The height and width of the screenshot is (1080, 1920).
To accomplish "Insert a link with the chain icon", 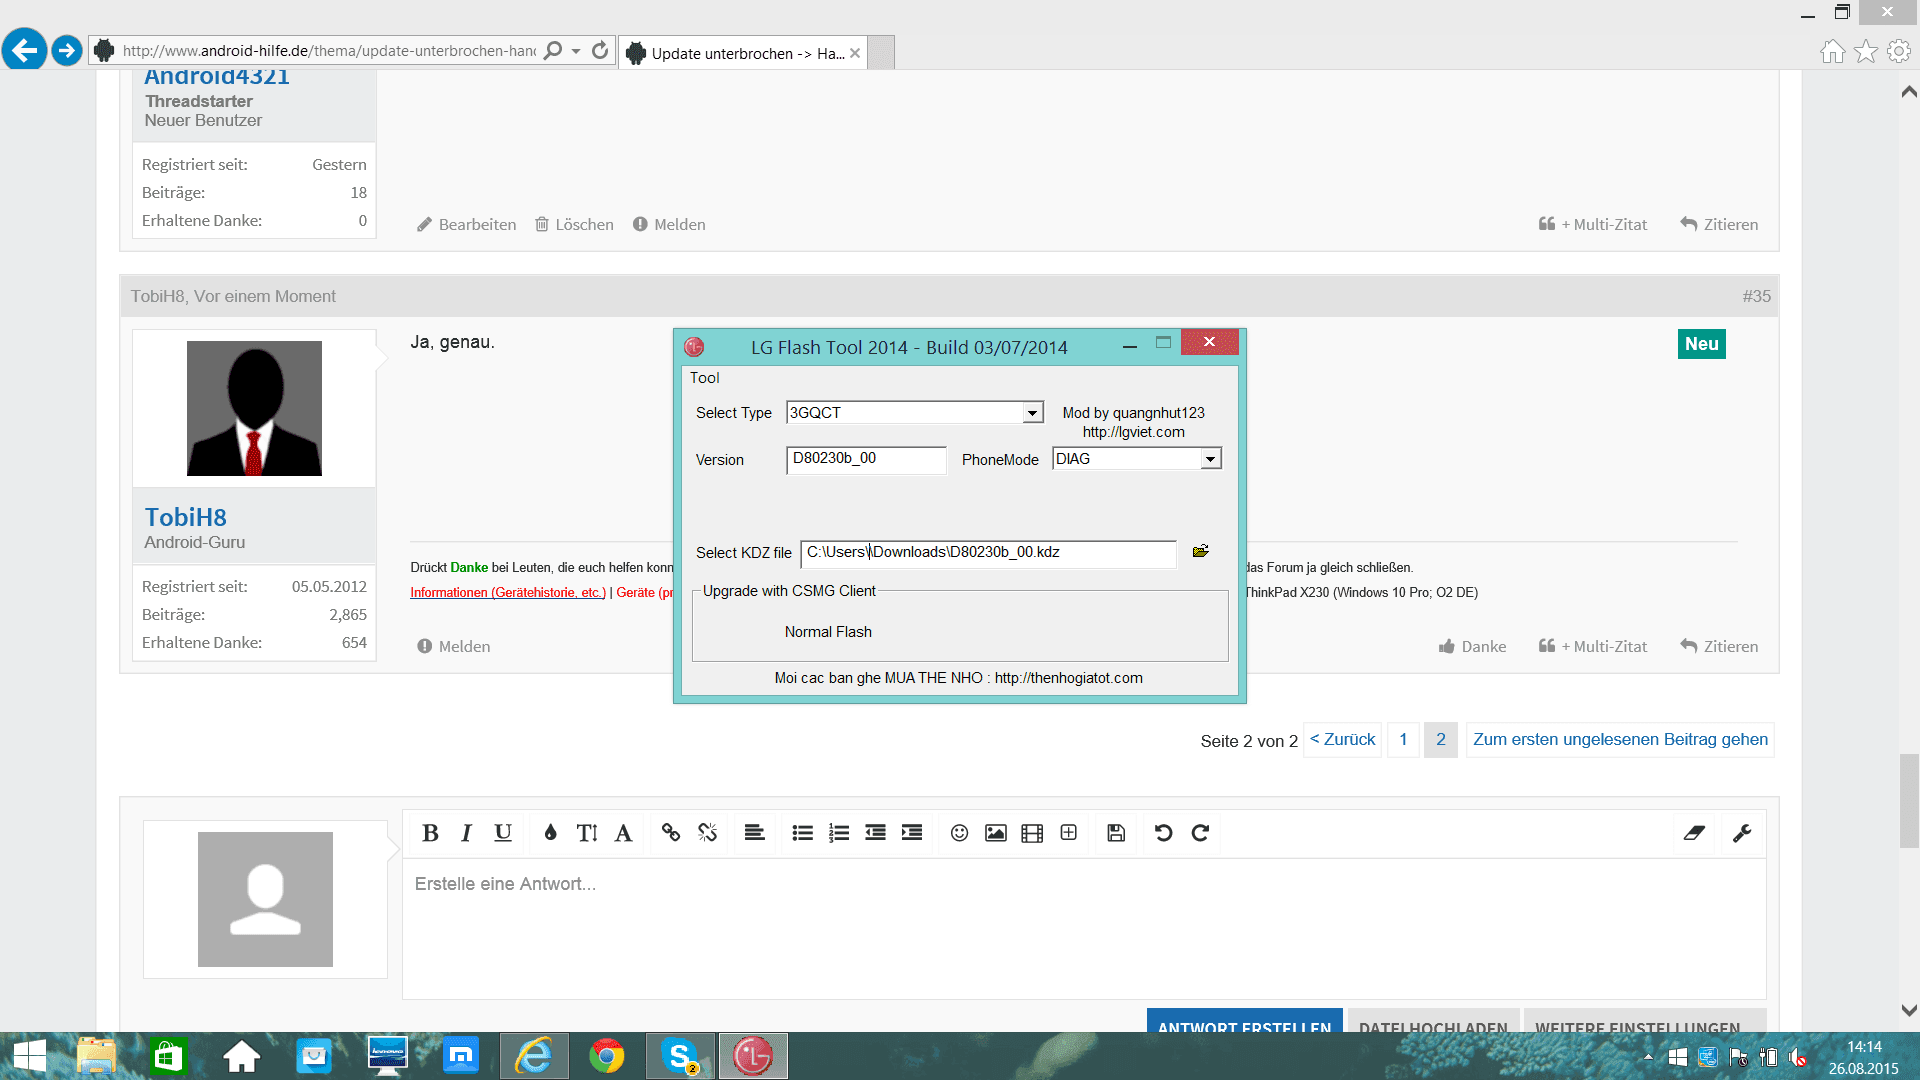I will 671,833.
